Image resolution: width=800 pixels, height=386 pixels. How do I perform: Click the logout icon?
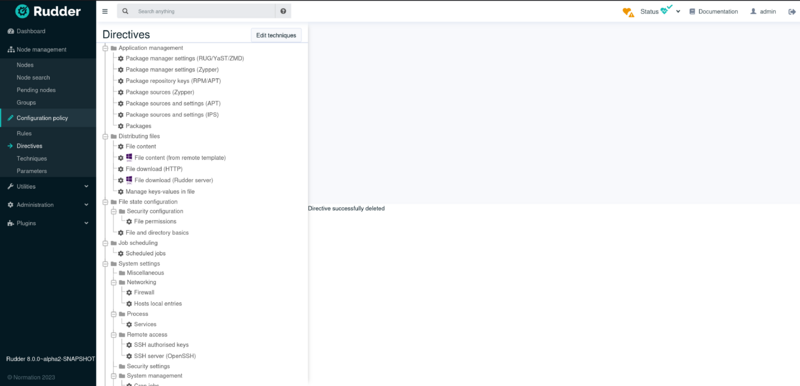792,11
